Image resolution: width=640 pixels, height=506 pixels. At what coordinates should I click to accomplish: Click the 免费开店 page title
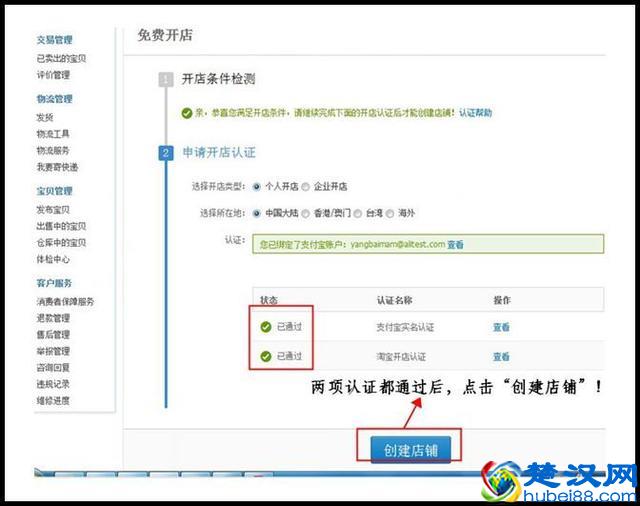tap(165, 35)
